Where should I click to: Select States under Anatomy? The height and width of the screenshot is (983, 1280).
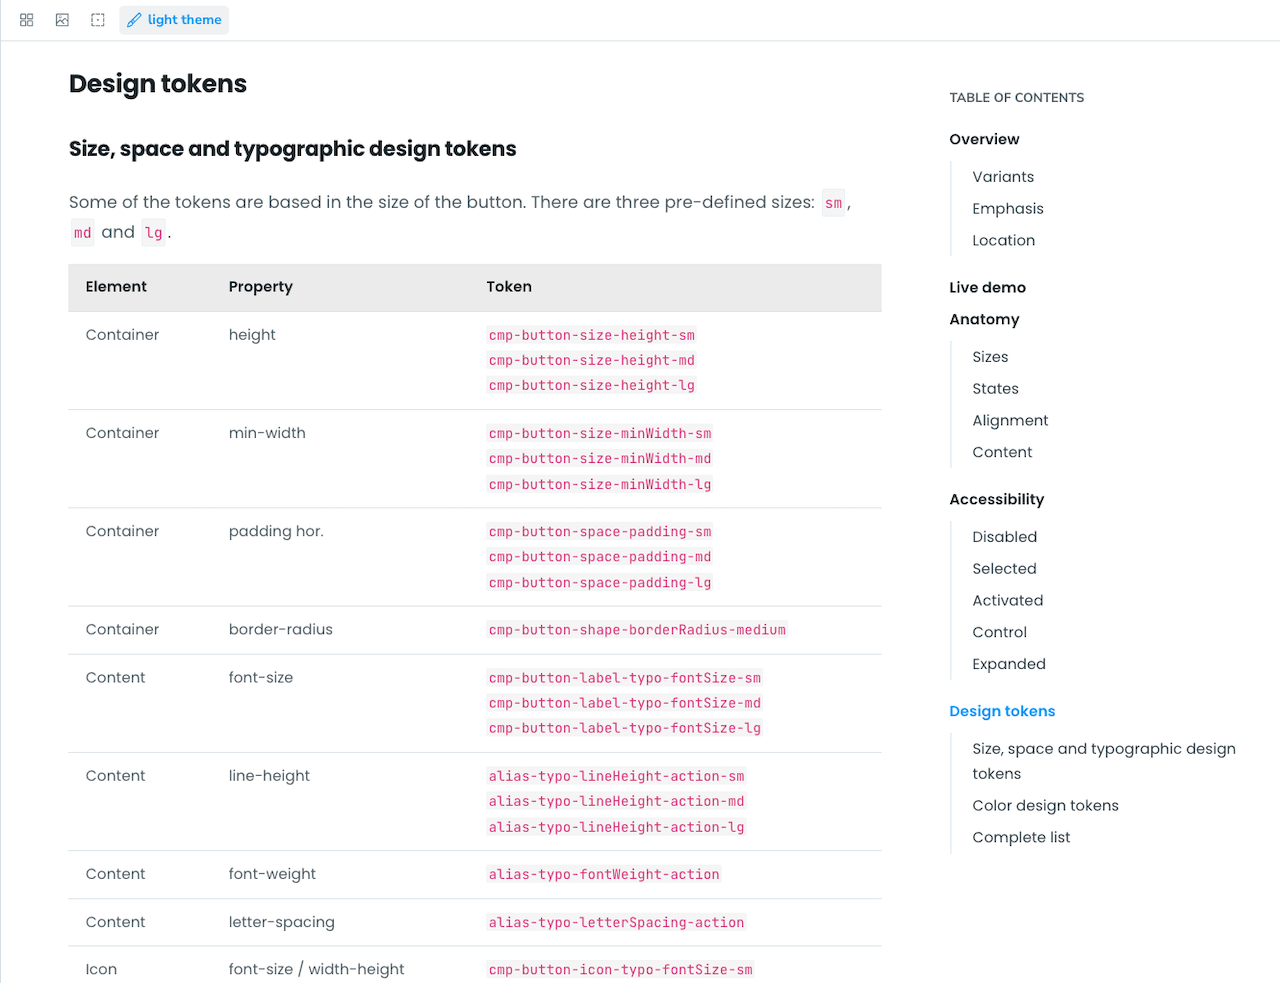[x=995, y=388]
